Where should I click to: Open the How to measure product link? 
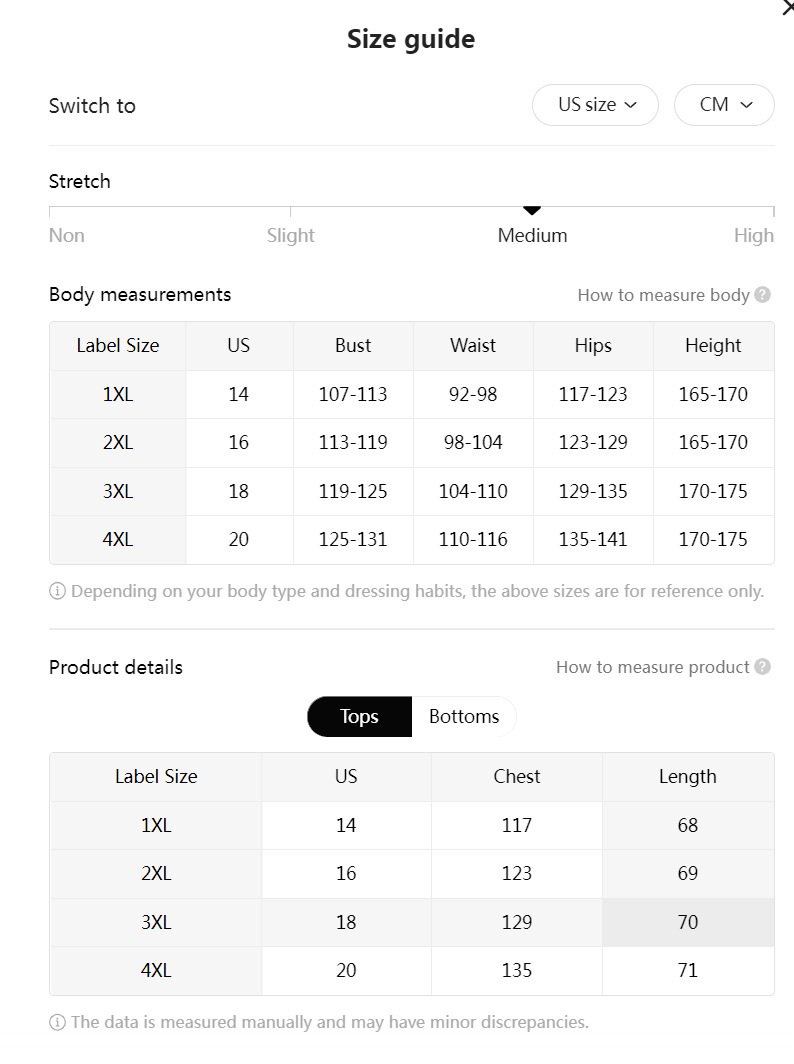pyautogui.click(x=652, y=667)
